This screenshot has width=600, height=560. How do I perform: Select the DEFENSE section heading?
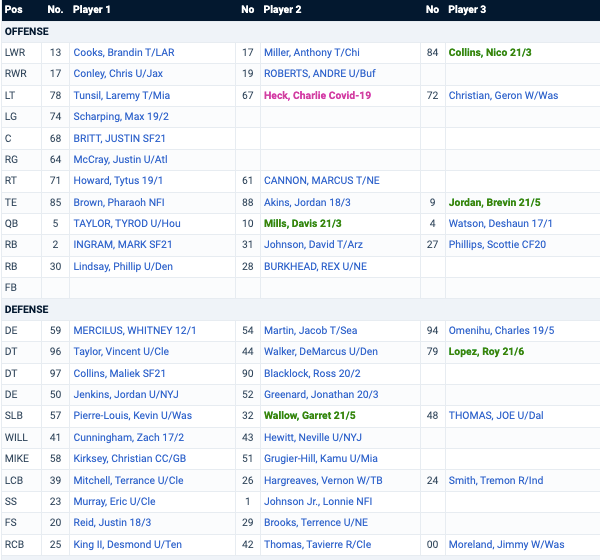26,309
